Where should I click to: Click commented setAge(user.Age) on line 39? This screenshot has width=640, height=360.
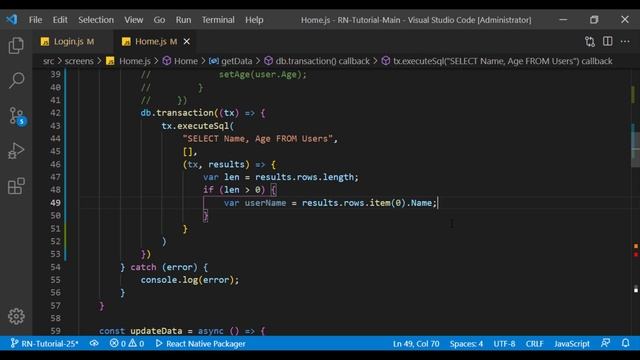pyautogui.click(x=262, y=75)
